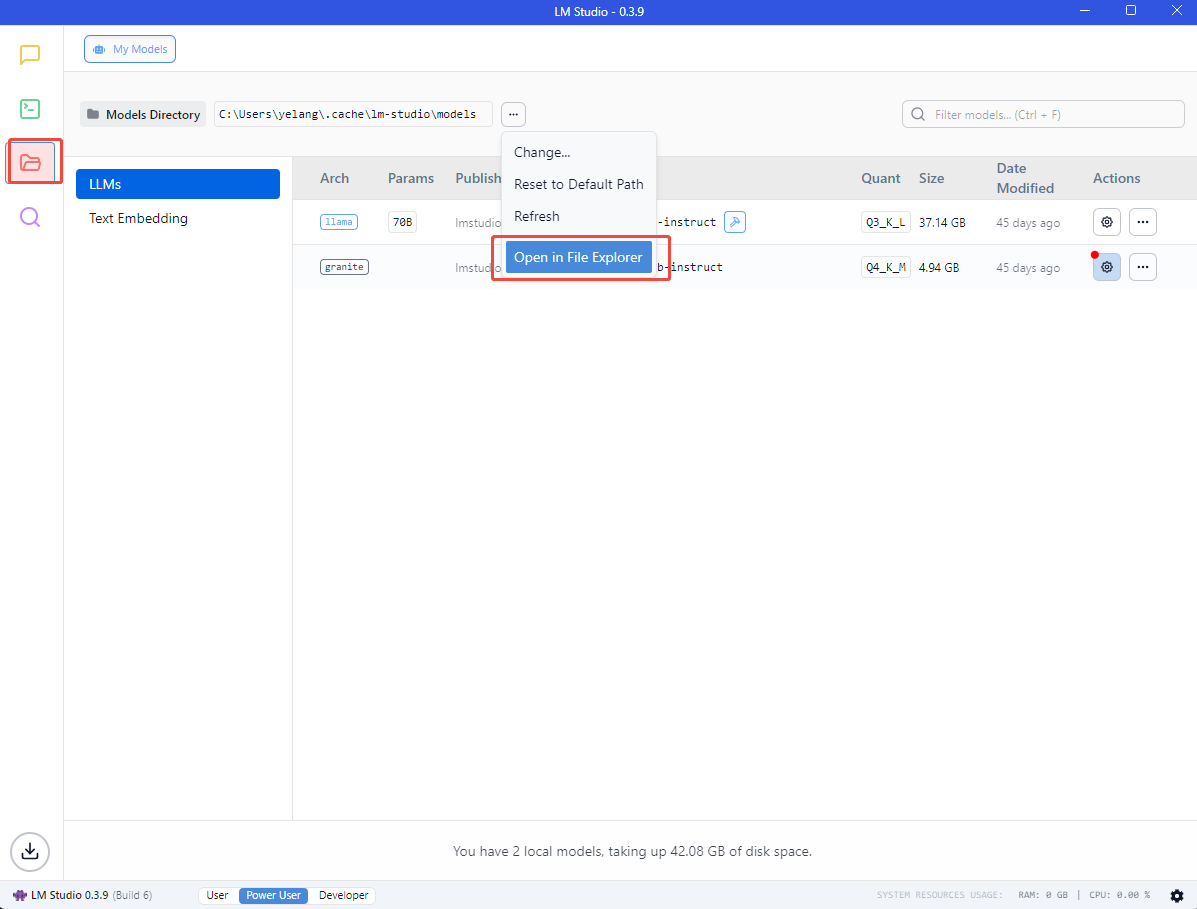Click the My Models button
The width and height of the screenshot is (1197, 909).
(x=130, y=49)
